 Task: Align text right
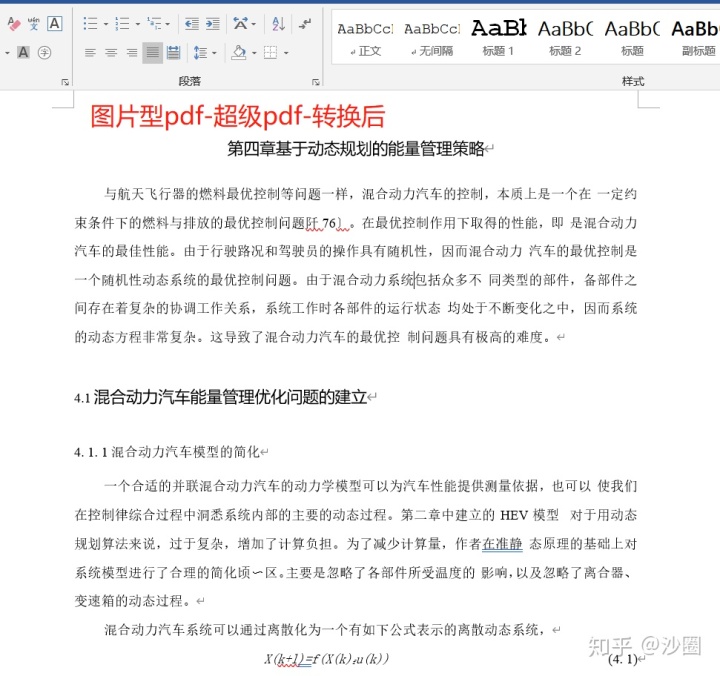pos(132,53)
